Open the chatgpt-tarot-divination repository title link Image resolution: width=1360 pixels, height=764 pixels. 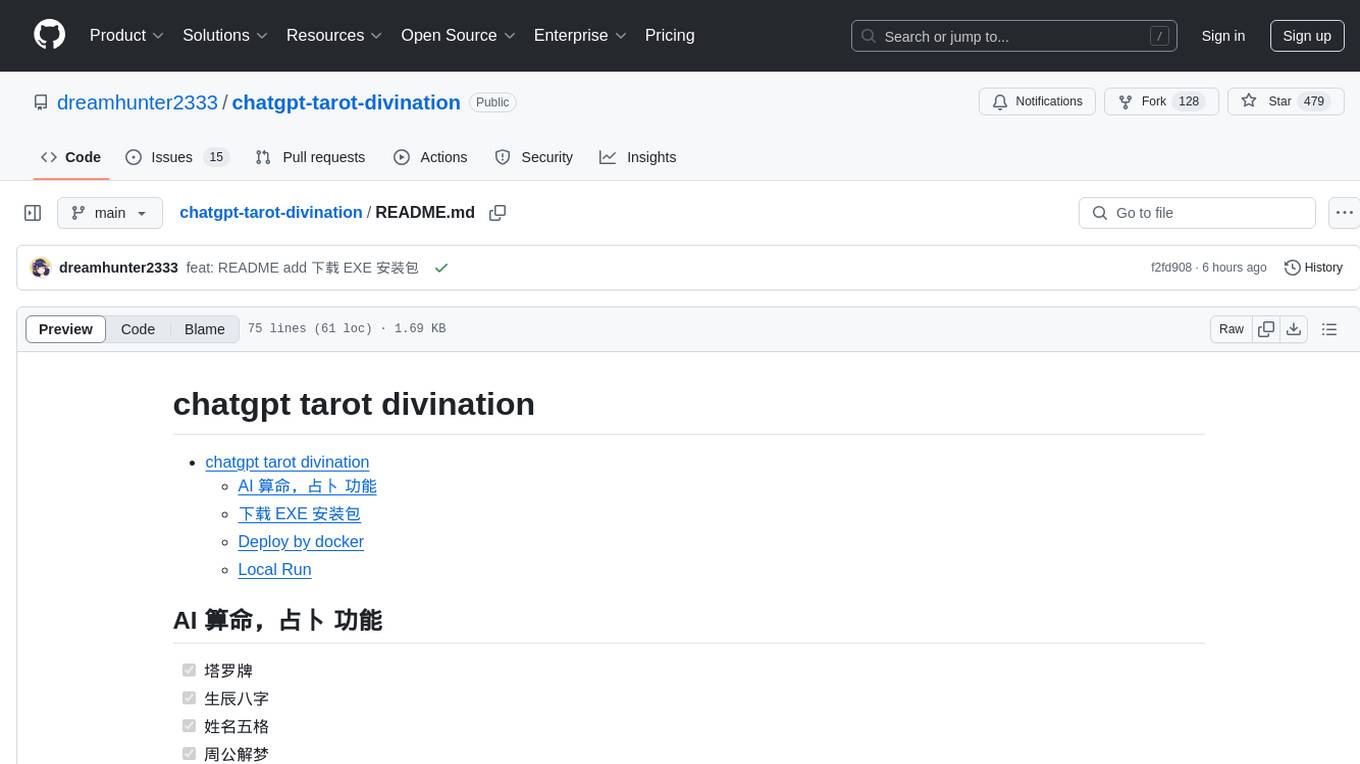[x=346, y=102]
